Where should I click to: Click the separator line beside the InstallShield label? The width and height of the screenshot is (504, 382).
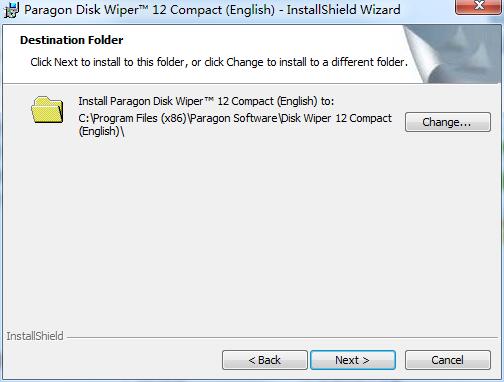pos(282,338)
